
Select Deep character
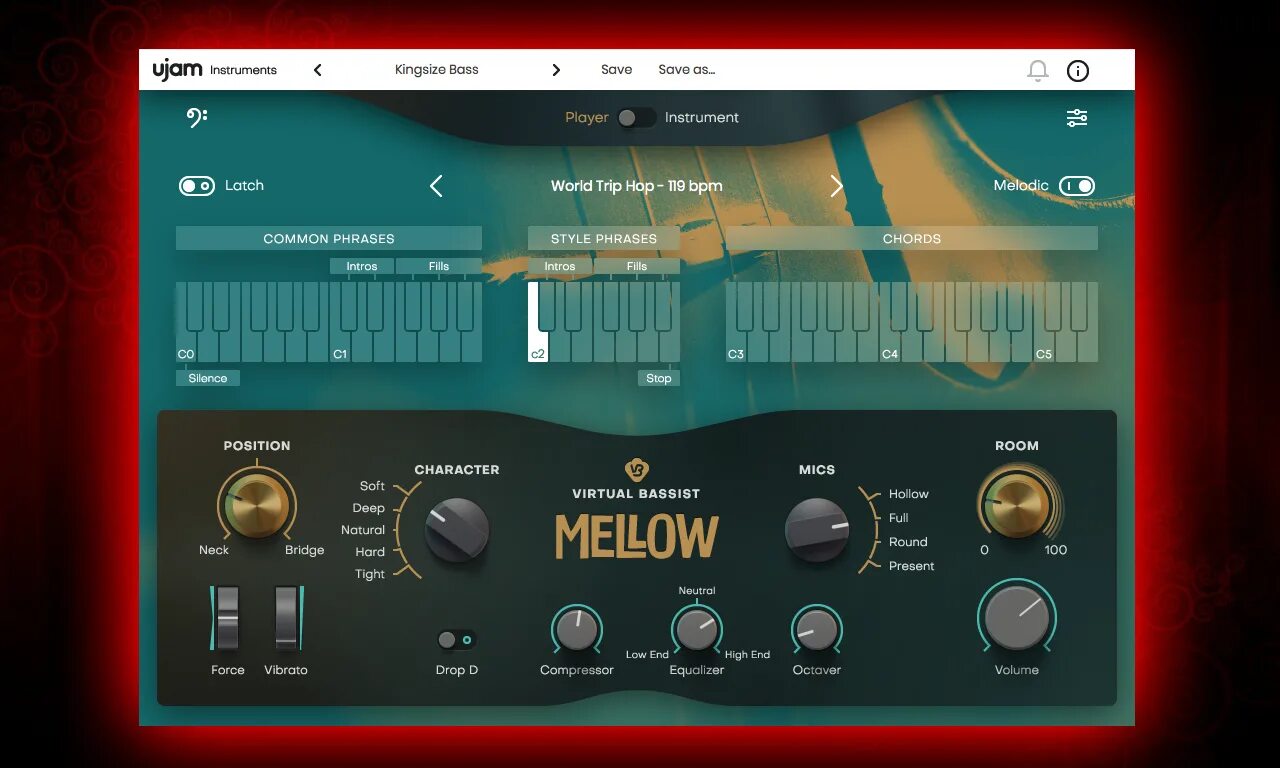[x=368, y=508]
